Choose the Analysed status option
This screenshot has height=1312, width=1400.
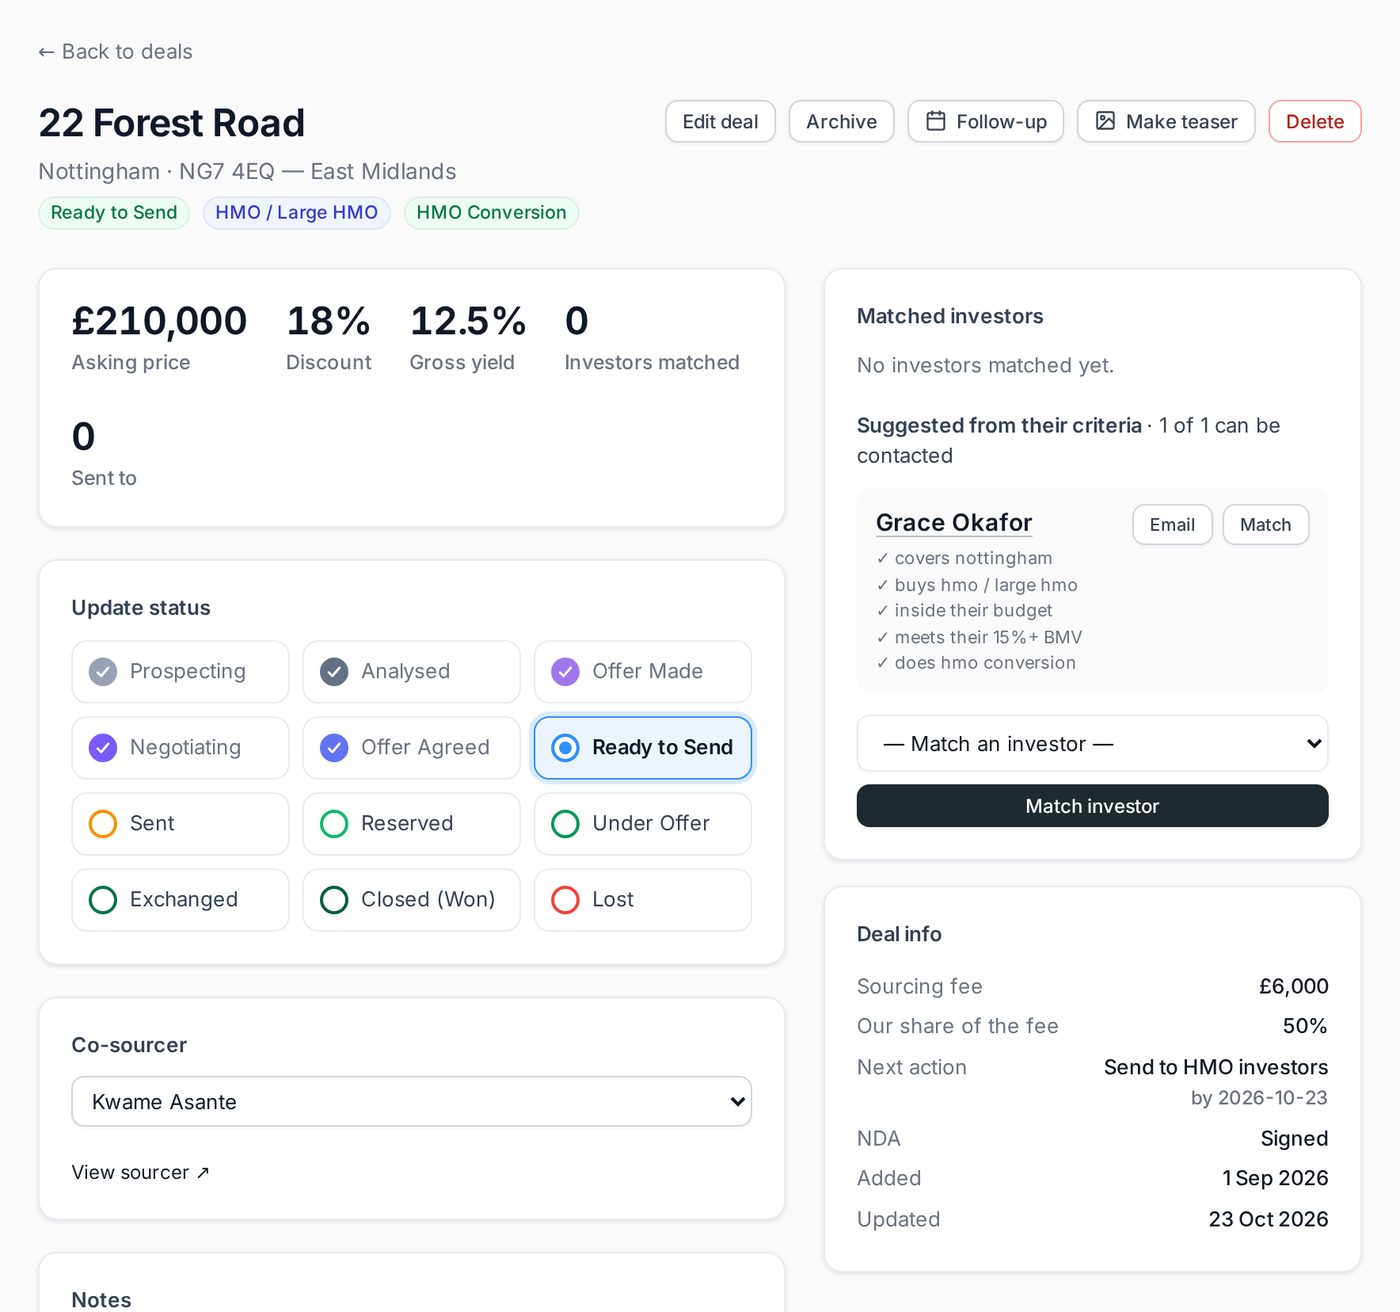click(411, 672)
